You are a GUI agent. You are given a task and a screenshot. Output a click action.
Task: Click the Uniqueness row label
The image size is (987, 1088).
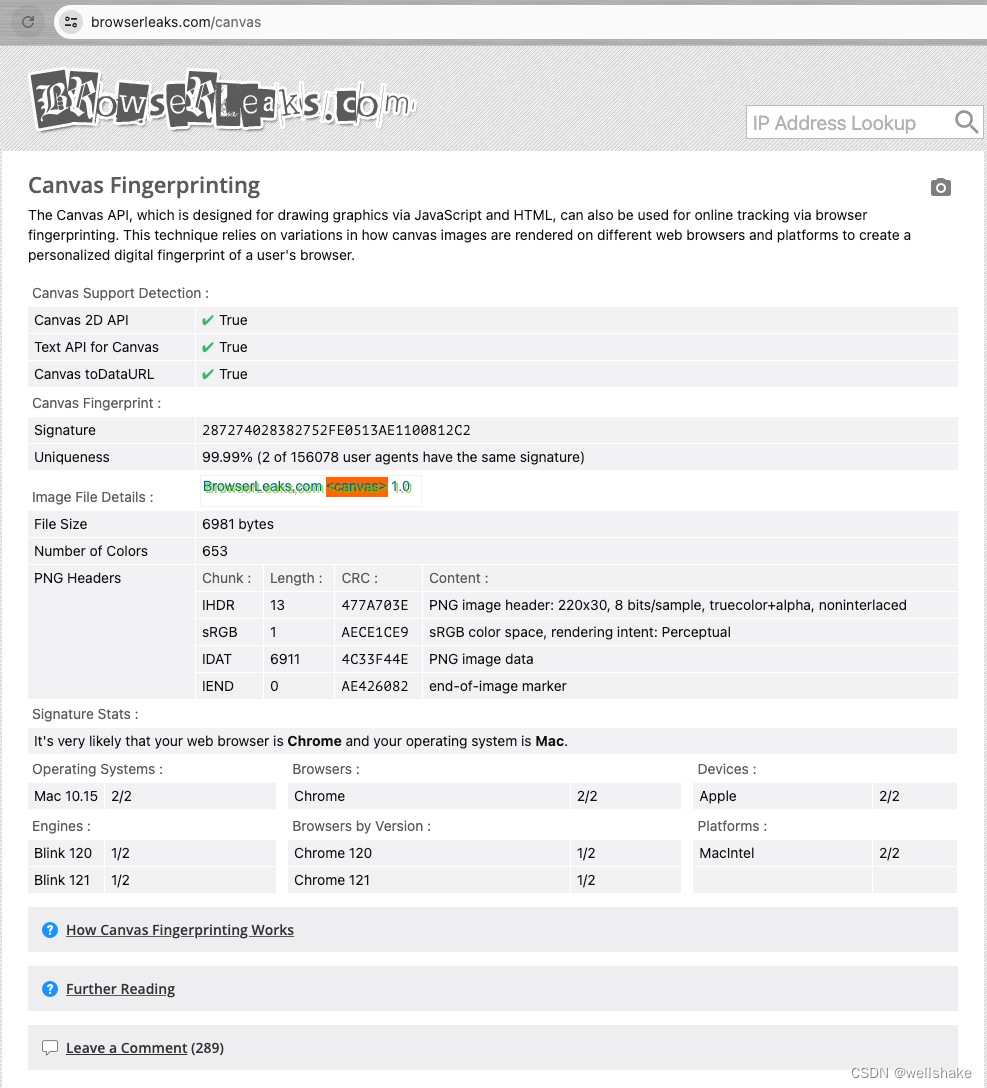pyautogui.click(x=71, y=457)
